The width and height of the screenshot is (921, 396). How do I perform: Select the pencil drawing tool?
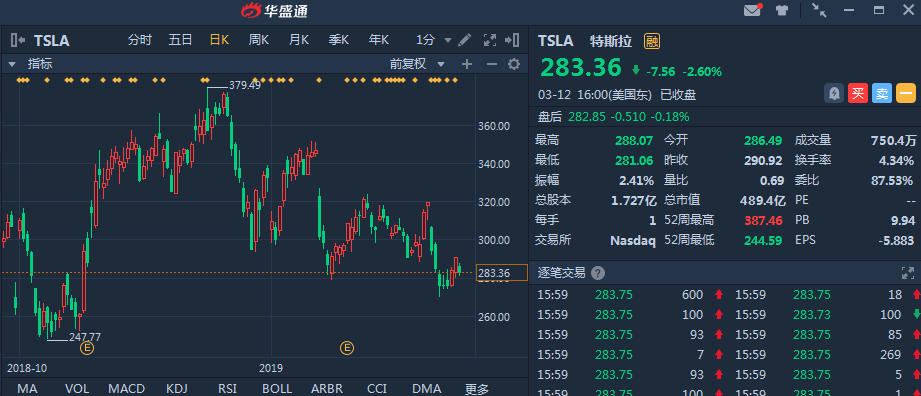pos(464,40)
